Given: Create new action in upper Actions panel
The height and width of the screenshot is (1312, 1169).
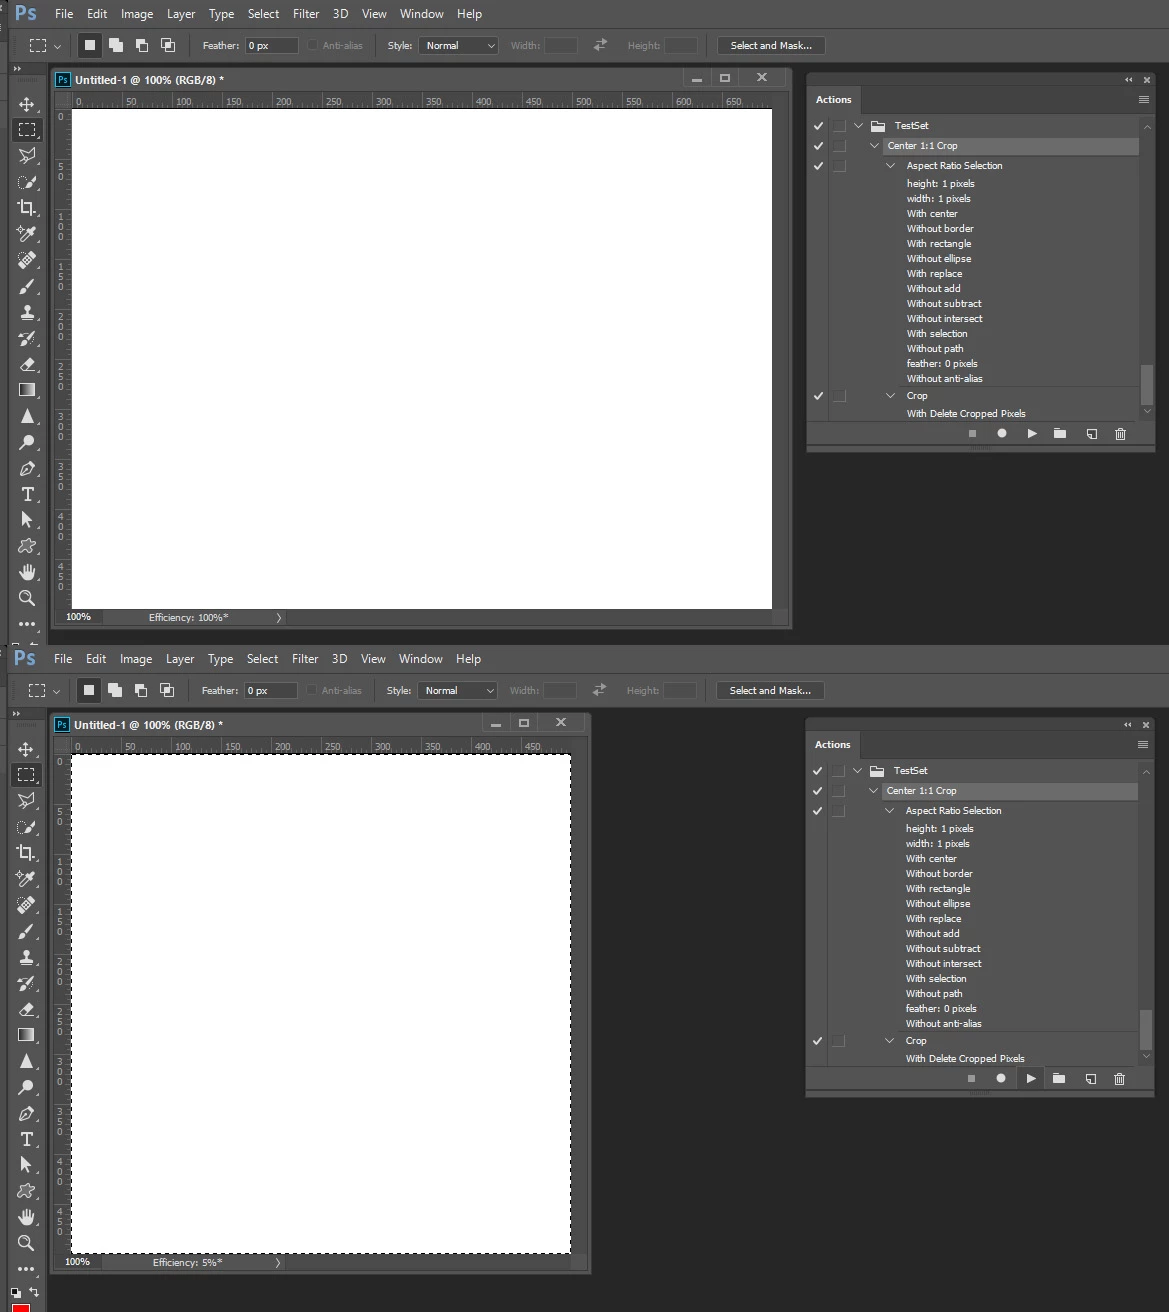Looking at the screenshot, I should (x=1091, y=434).
